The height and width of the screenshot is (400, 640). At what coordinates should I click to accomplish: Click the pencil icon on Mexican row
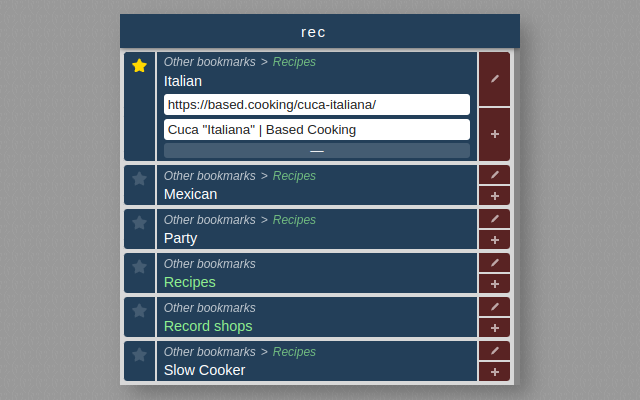[494, 175]
